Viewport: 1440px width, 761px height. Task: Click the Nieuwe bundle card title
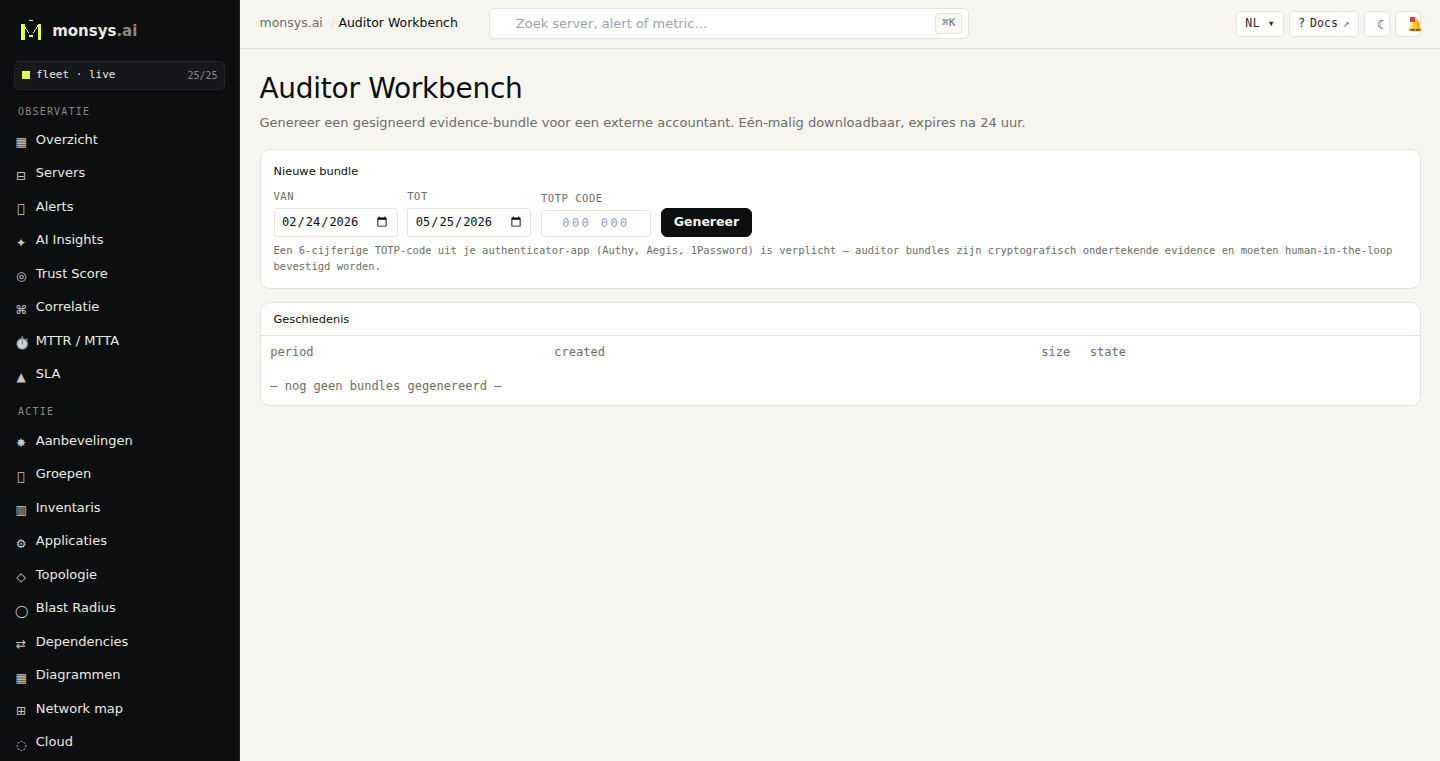(x=316, y=171)
